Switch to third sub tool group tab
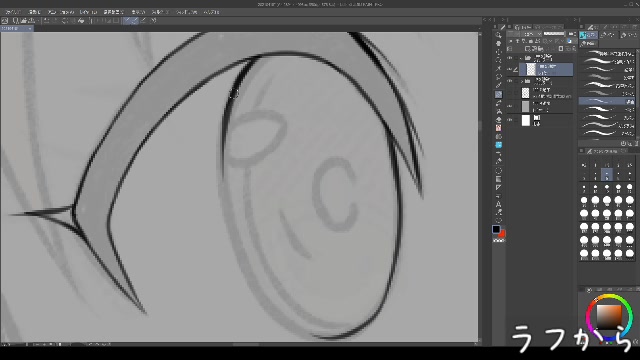The height and width of the screenshot is (360, 640). point(629,35)
